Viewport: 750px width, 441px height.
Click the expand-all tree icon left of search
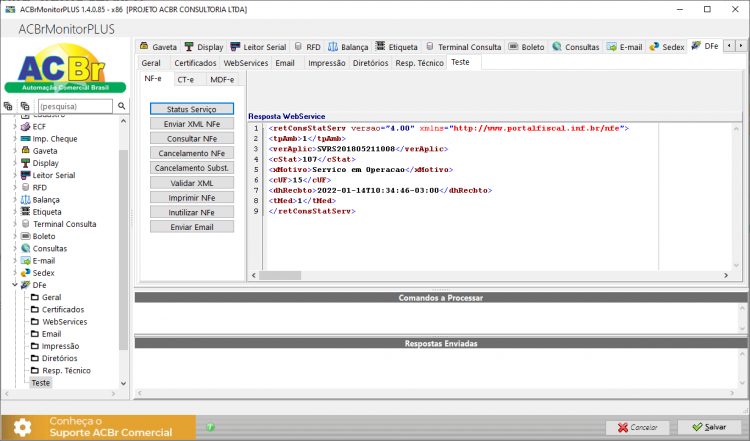pyautogui.click(x=8, y=106)
